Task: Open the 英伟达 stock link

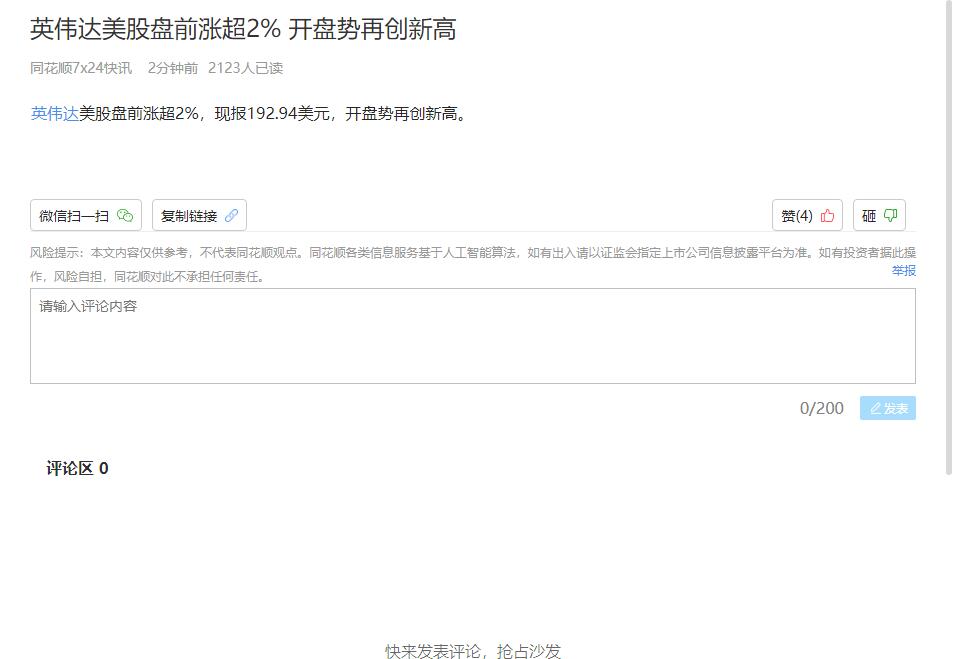Action: coord(54,114)
